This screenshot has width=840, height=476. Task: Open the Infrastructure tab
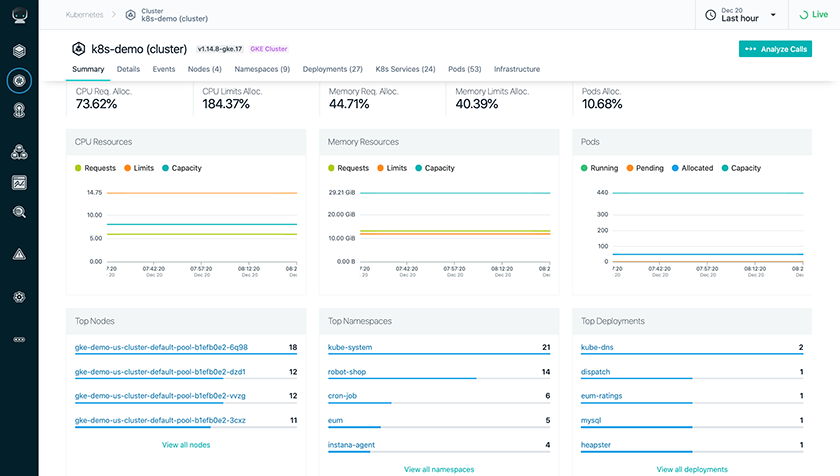pos(517,69)
